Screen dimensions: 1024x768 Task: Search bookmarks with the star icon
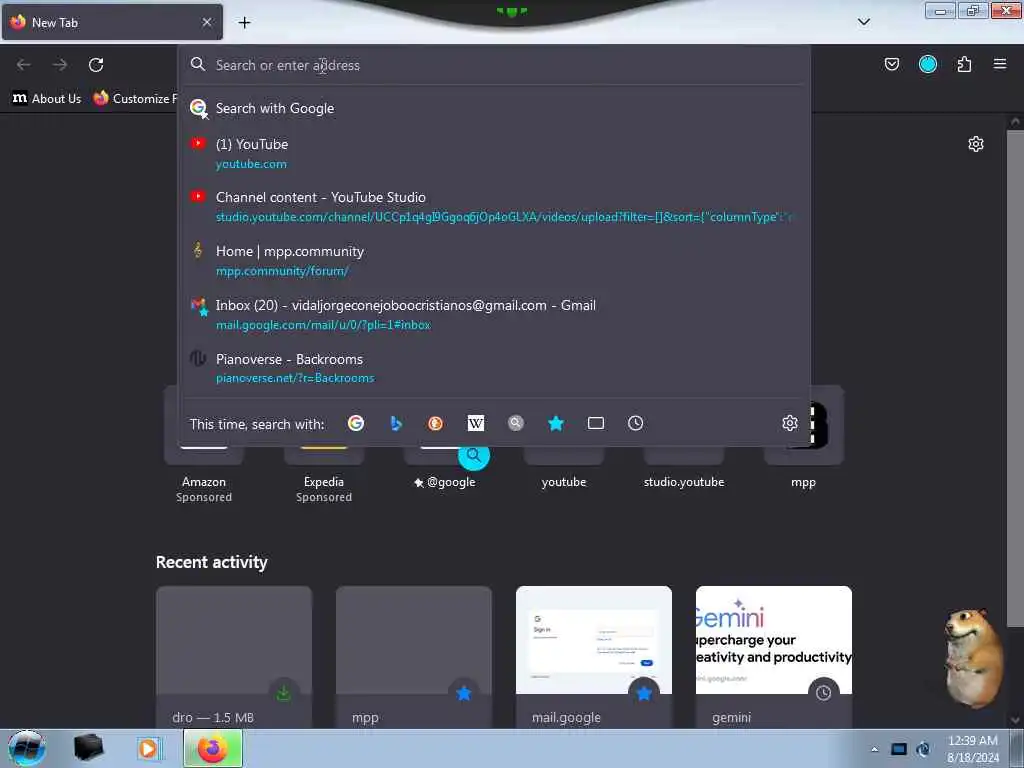[556, 423]
